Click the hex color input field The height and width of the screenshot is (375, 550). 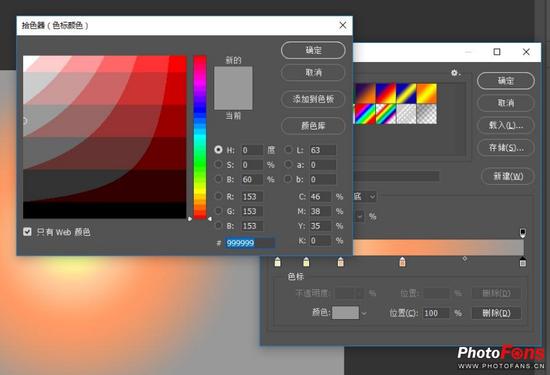249,243
